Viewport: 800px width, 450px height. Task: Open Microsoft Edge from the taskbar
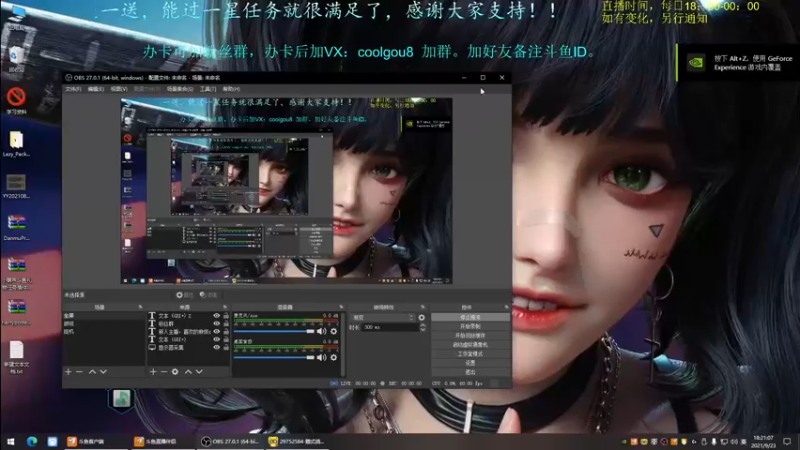pyautogui.click(x=32, y=441)
